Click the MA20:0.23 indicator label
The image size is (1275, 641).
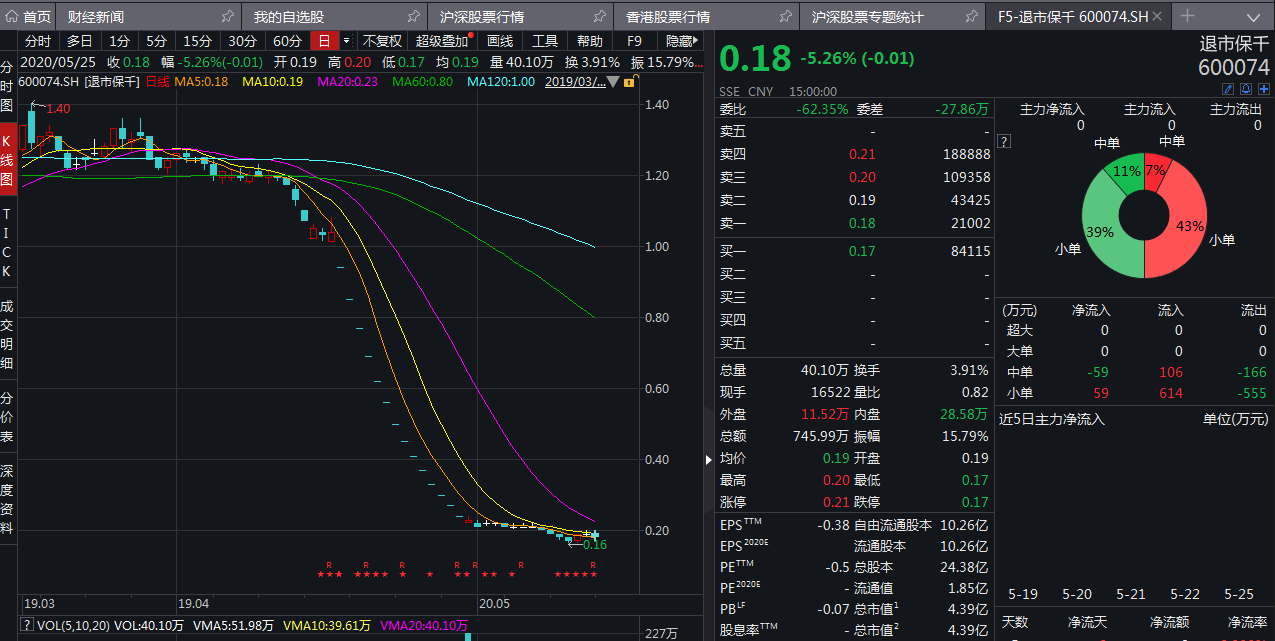tap(347, 82)
